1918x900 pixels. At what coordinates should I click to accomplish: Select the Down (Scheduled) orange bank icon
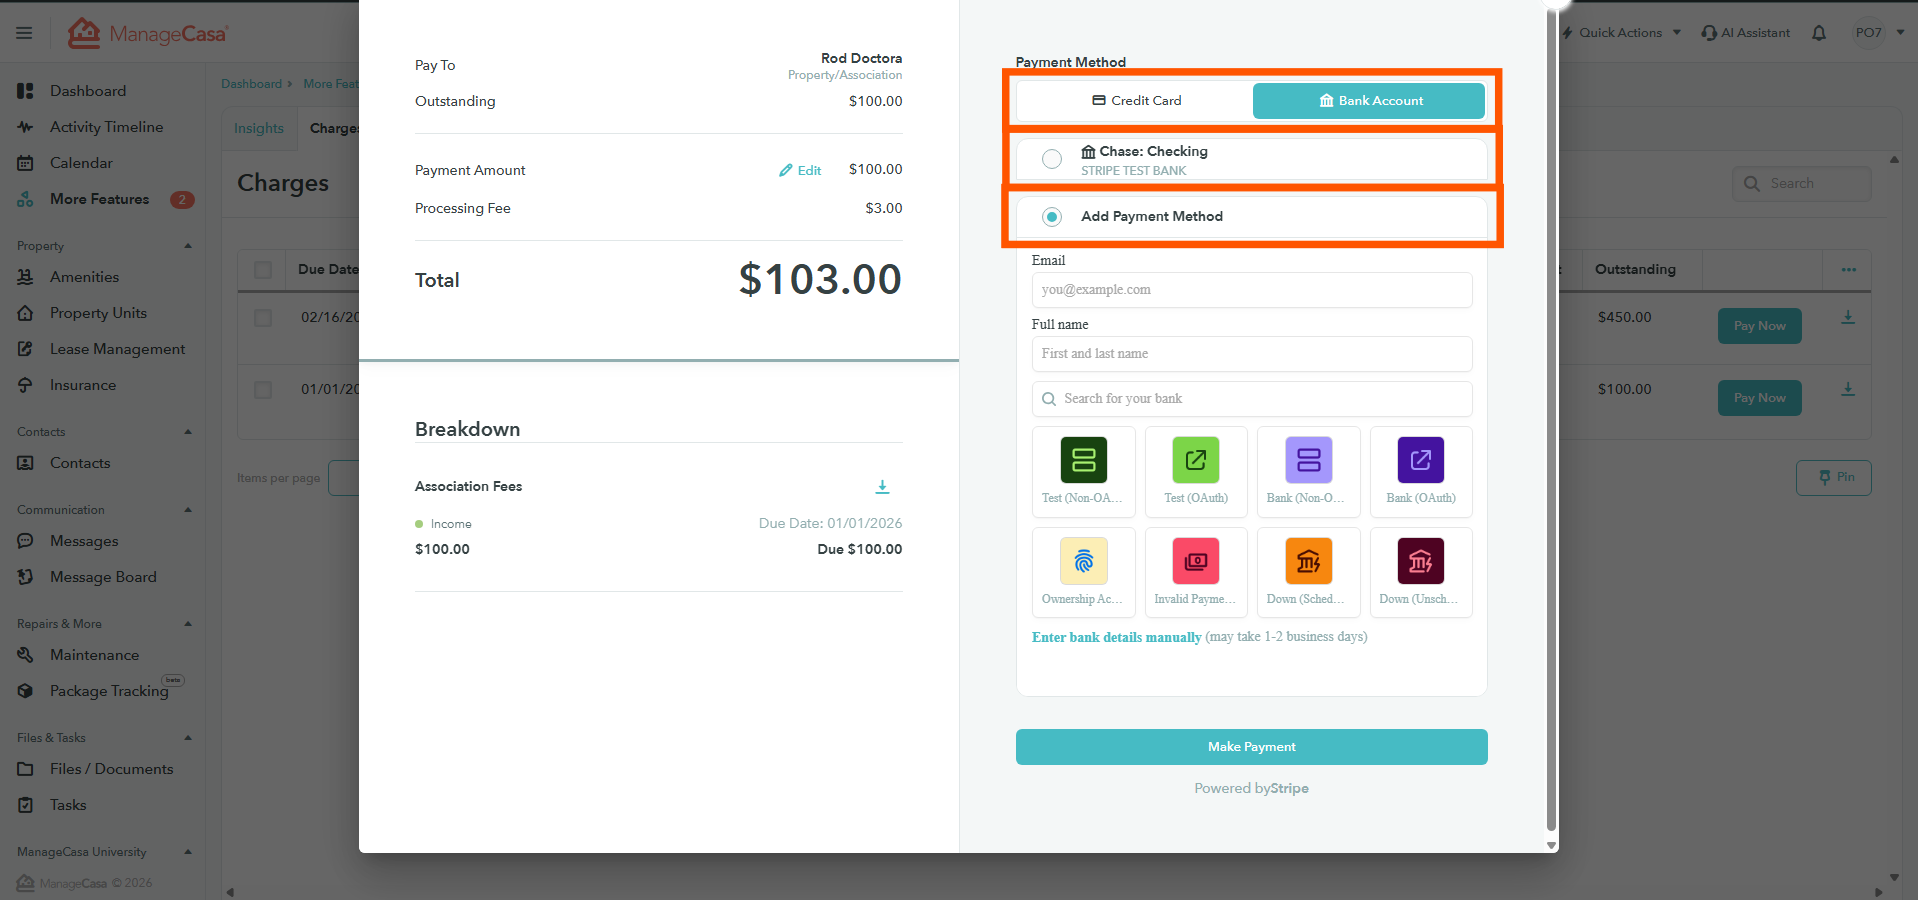coord(1308,562)
